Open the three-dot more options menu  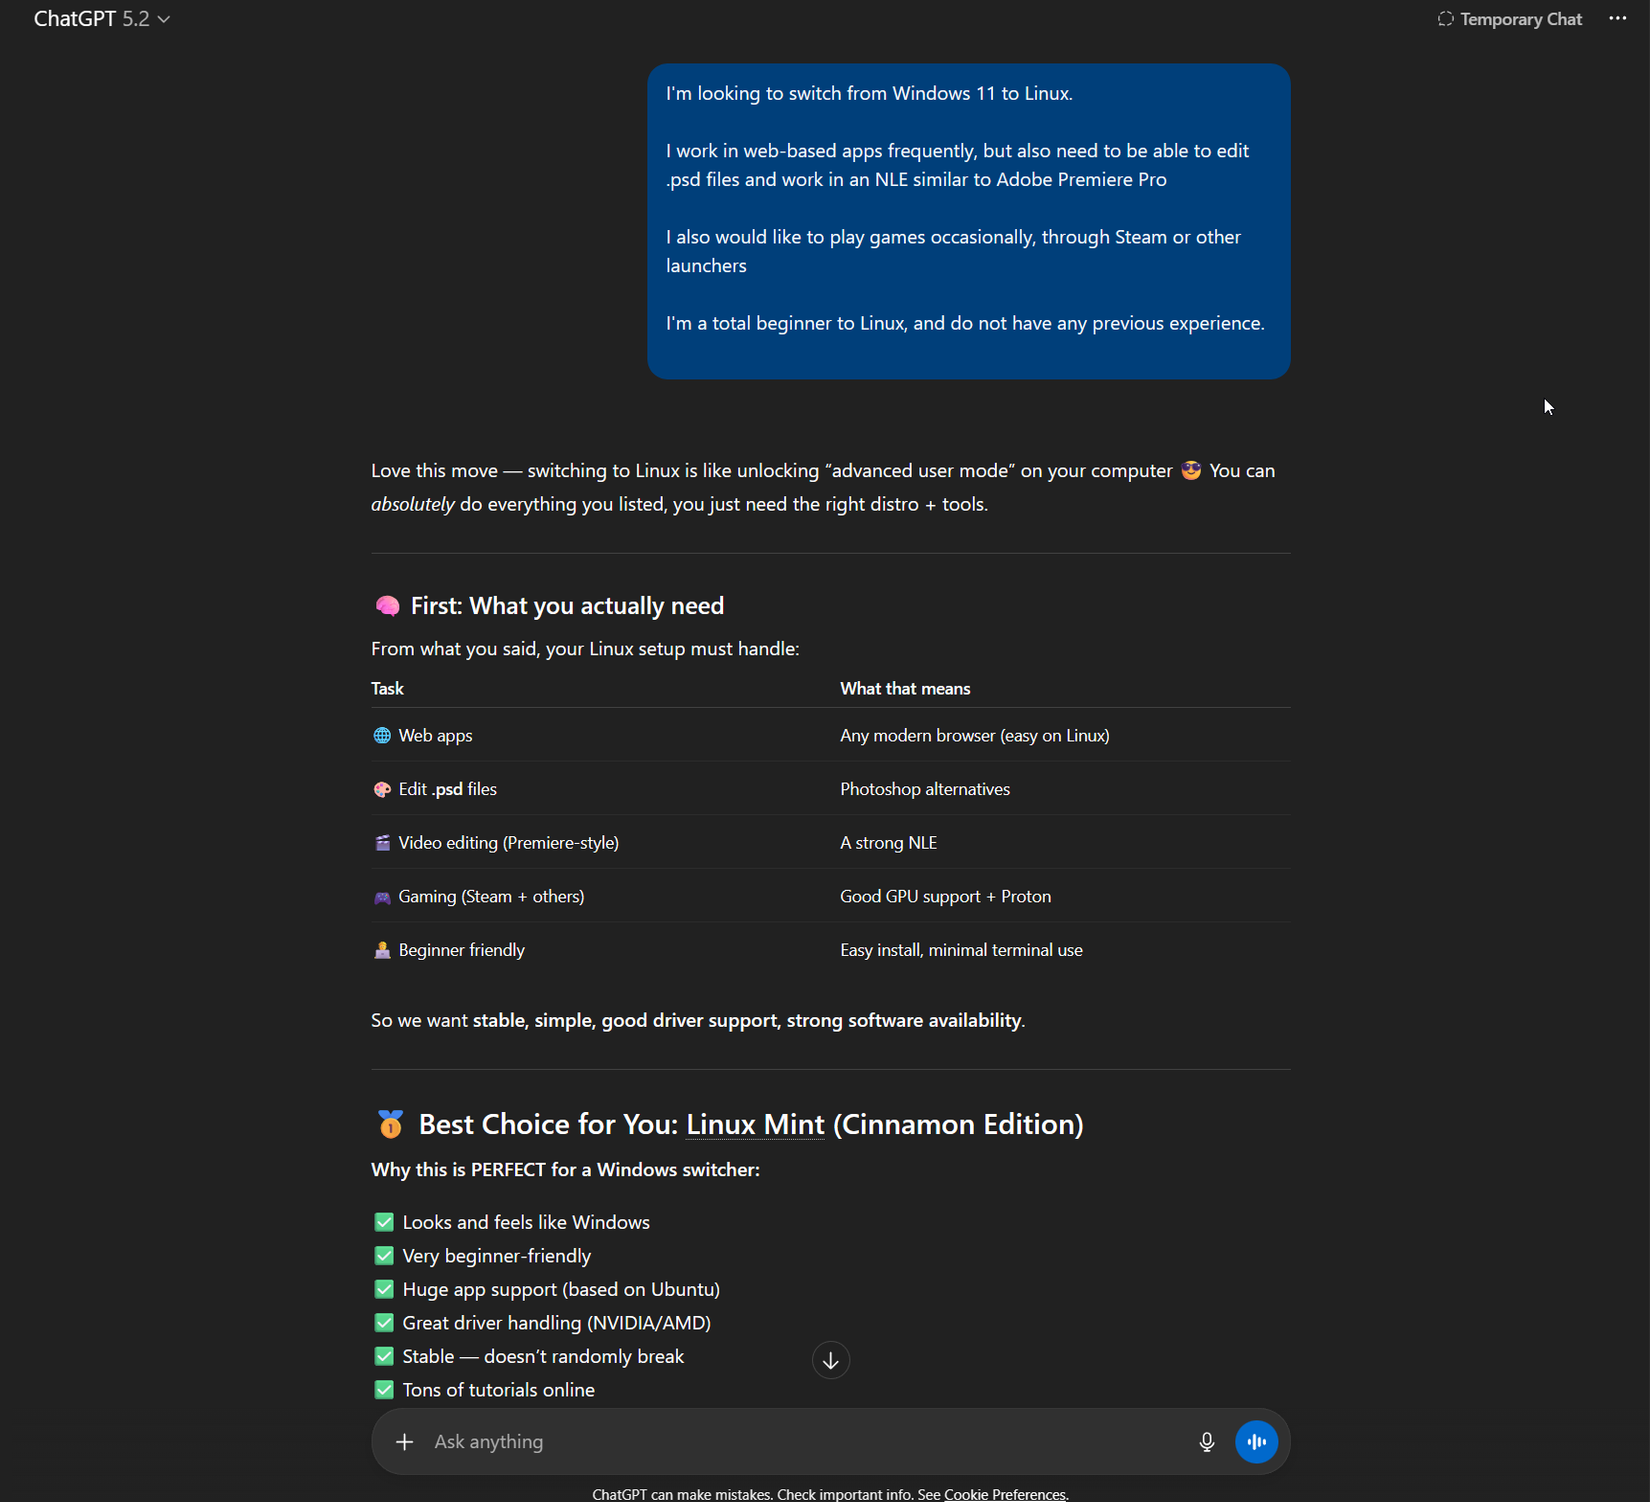coord(1617,19)
